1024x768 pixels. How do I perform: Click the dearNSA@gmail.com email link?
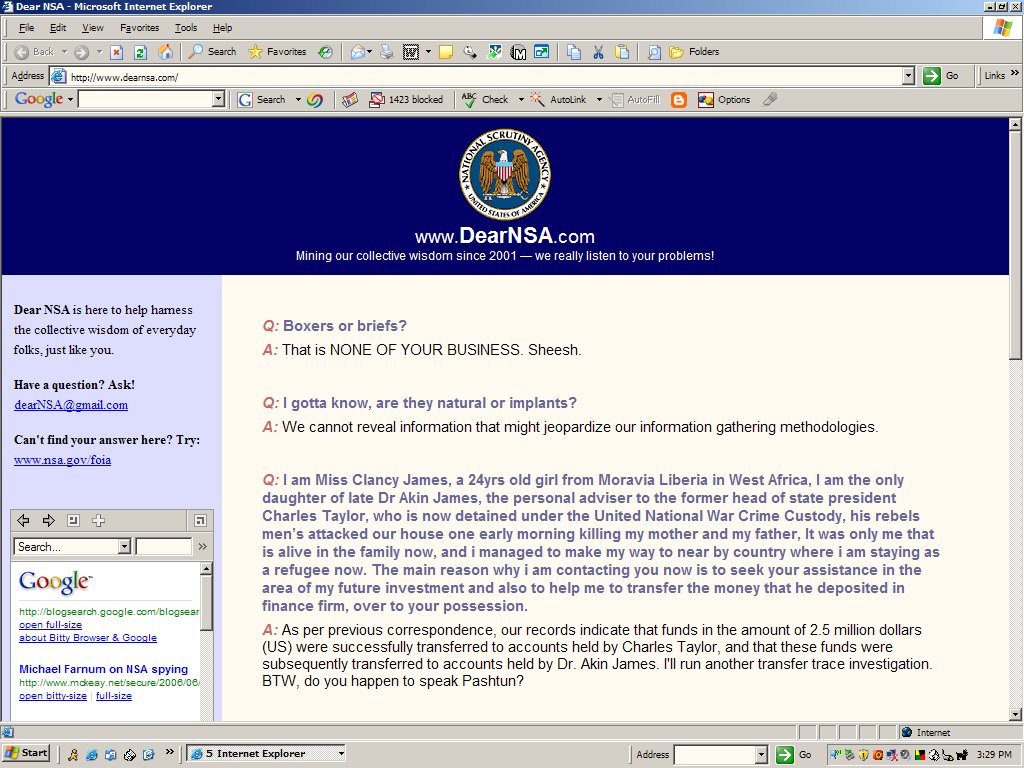(x=71, y=405)
